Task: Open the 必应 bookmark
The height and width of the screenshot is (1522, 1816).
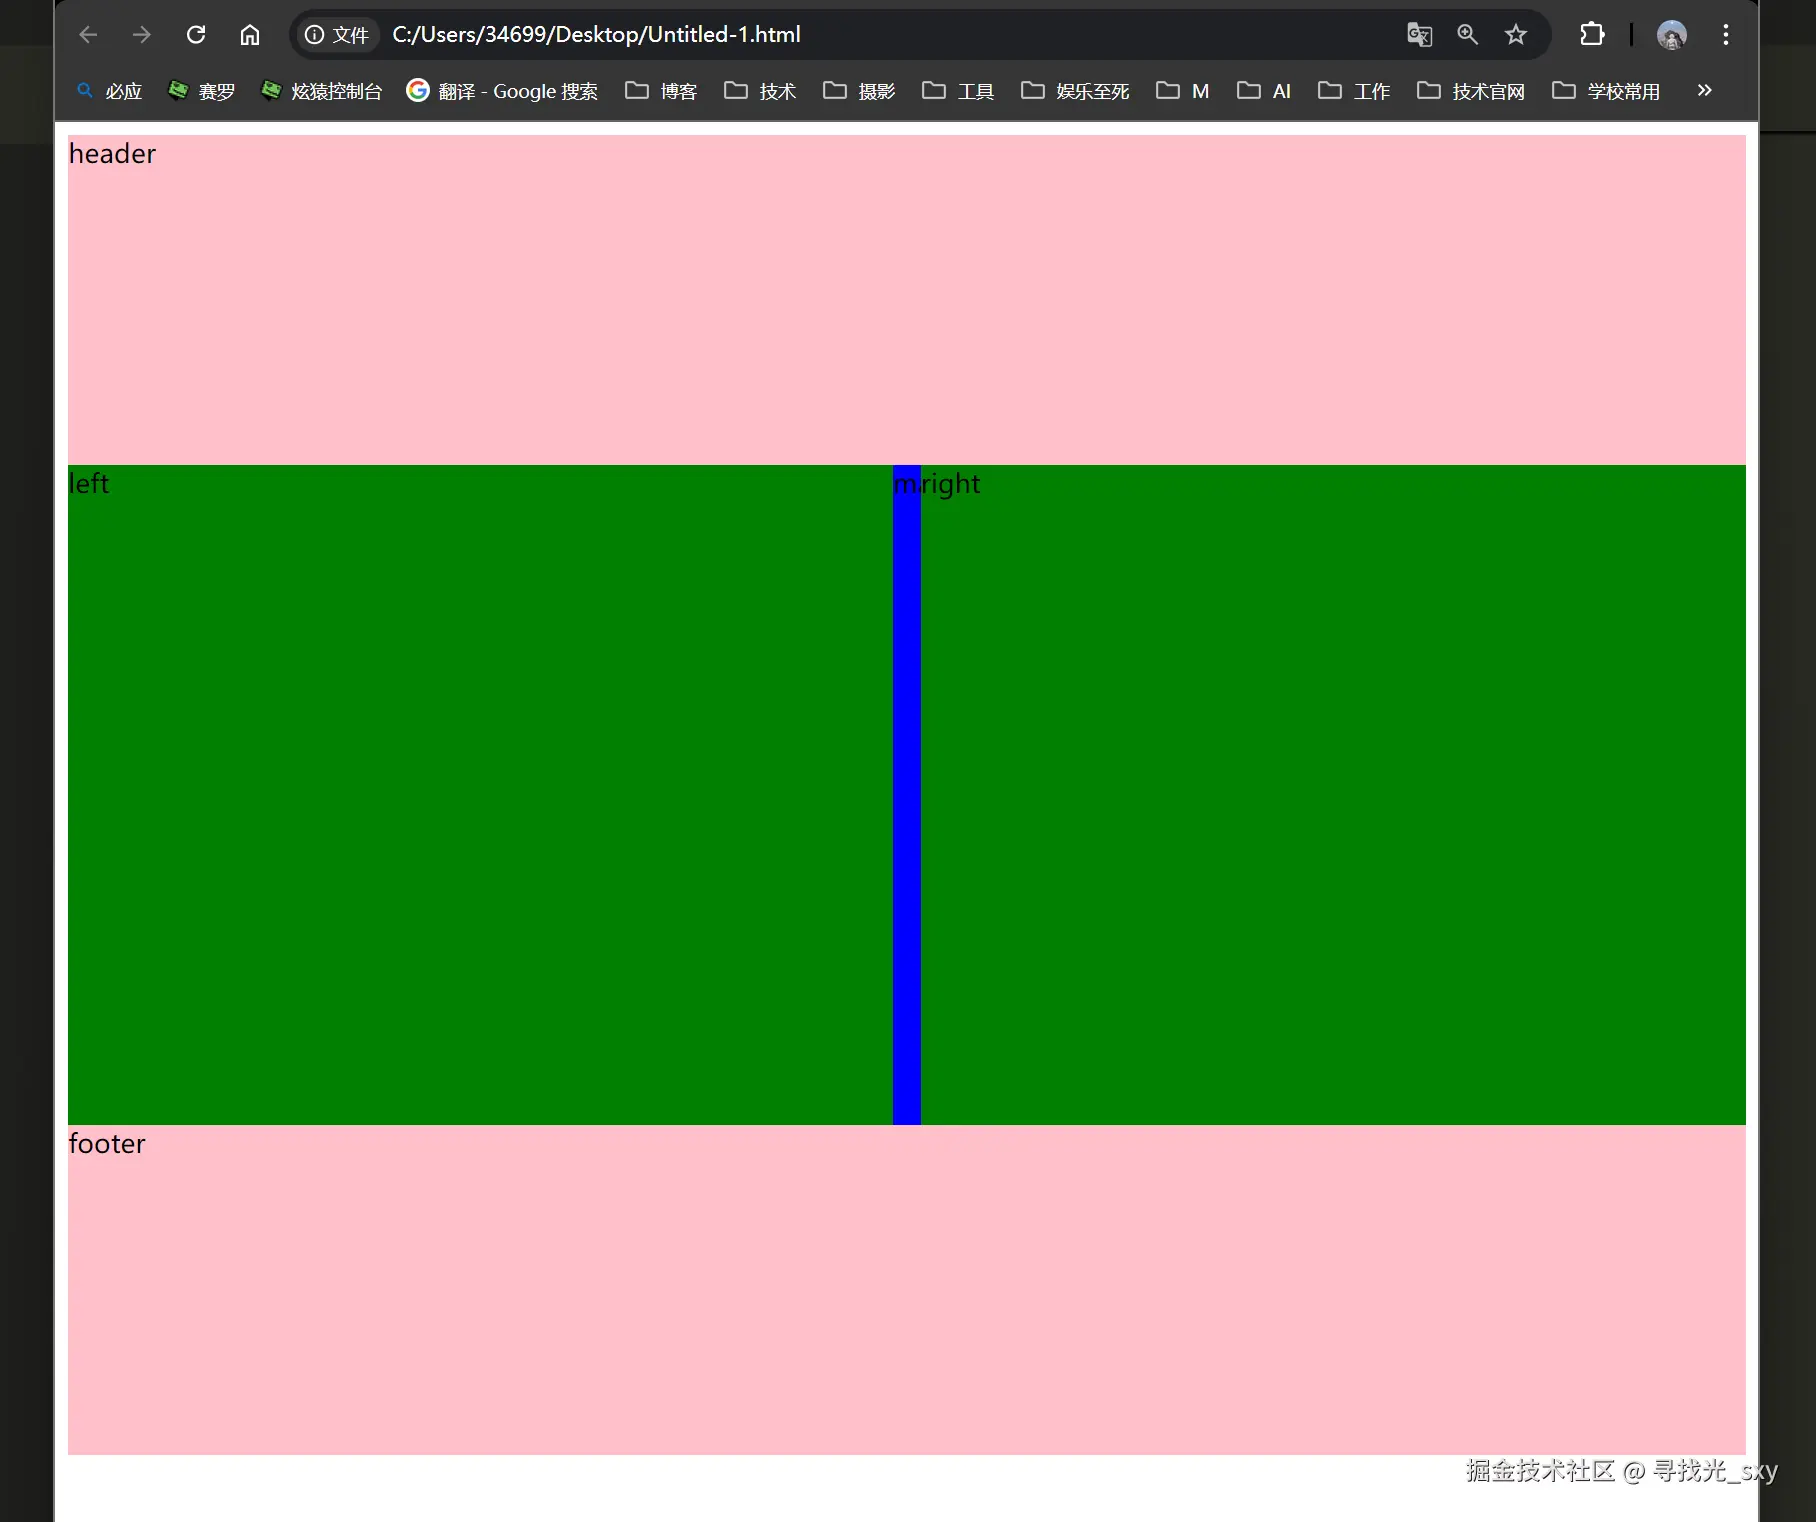Action: pyautogui.click(x=110, y=90)
